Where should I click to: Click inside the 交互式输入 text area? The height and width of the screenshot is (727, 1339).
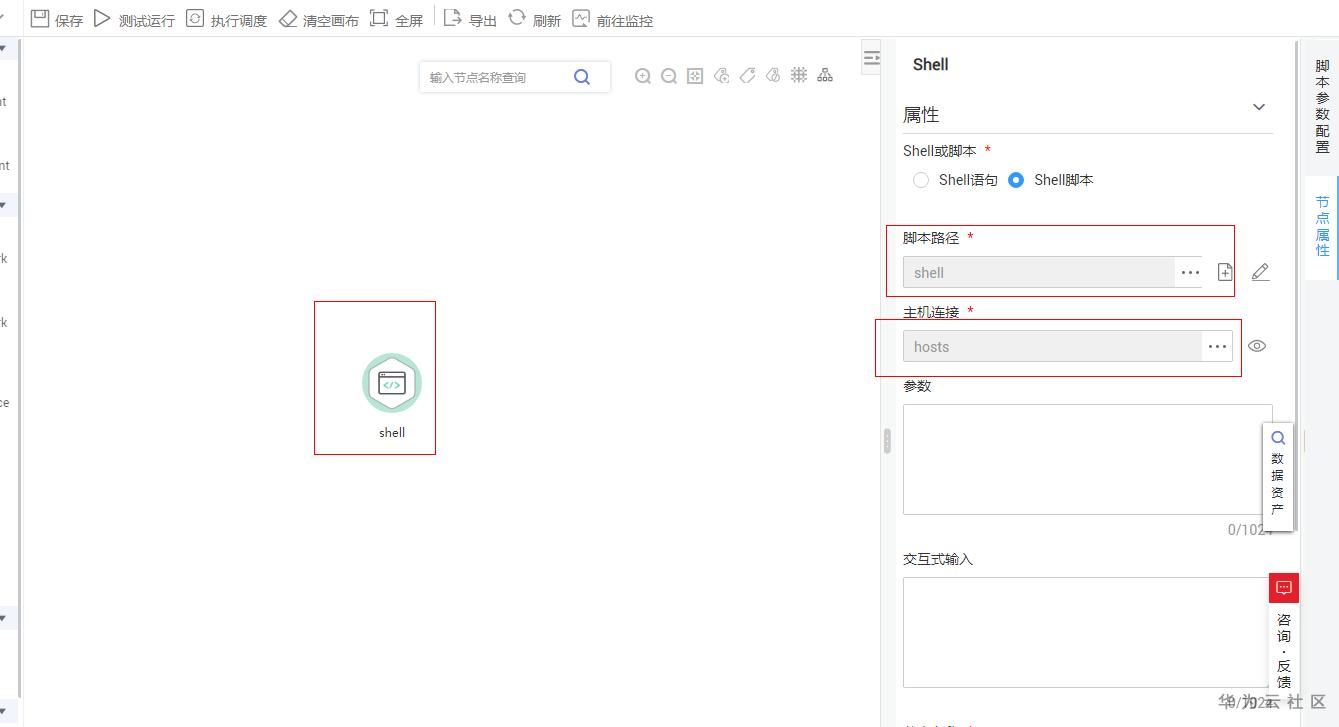coord(1088,632)
